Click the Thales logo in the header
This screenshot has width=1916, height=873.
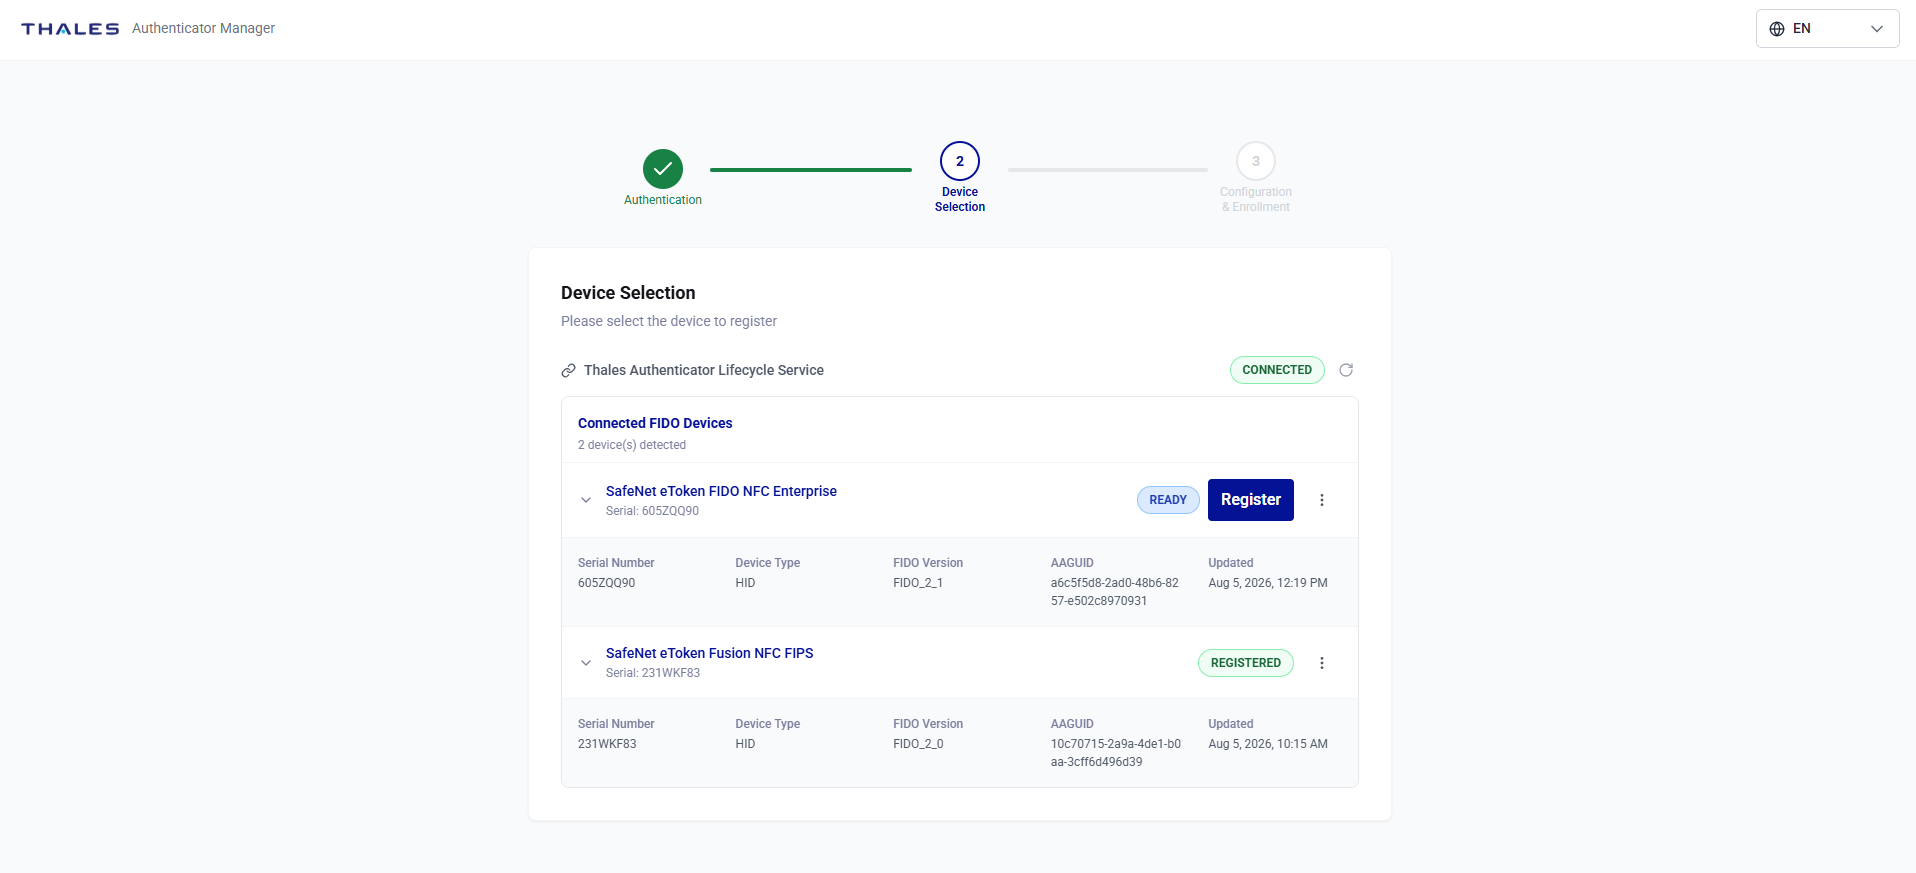[x=70, y=29]
